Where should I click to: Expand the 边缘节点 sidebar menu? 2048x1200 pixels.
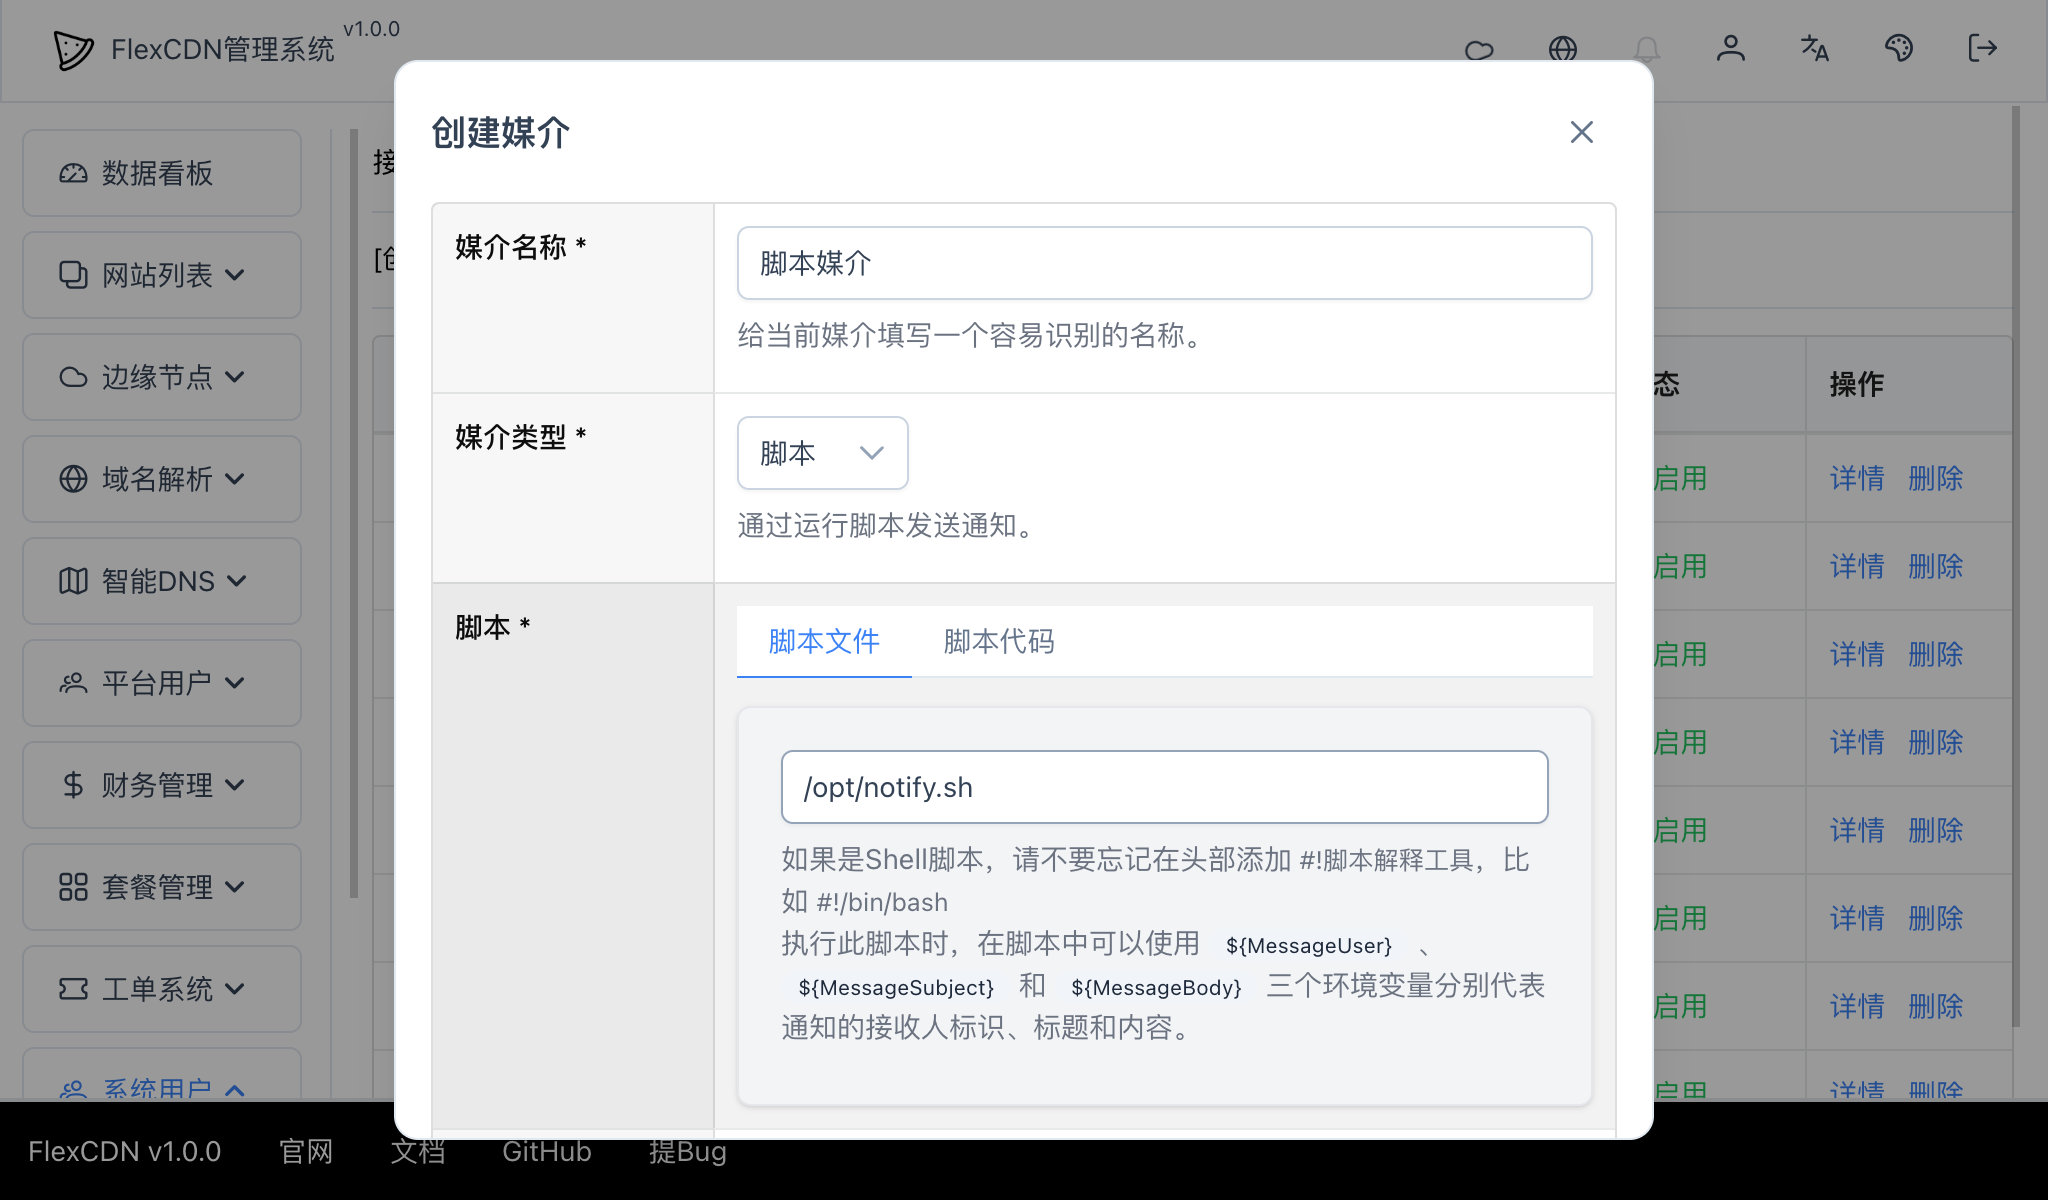(160, 377)
